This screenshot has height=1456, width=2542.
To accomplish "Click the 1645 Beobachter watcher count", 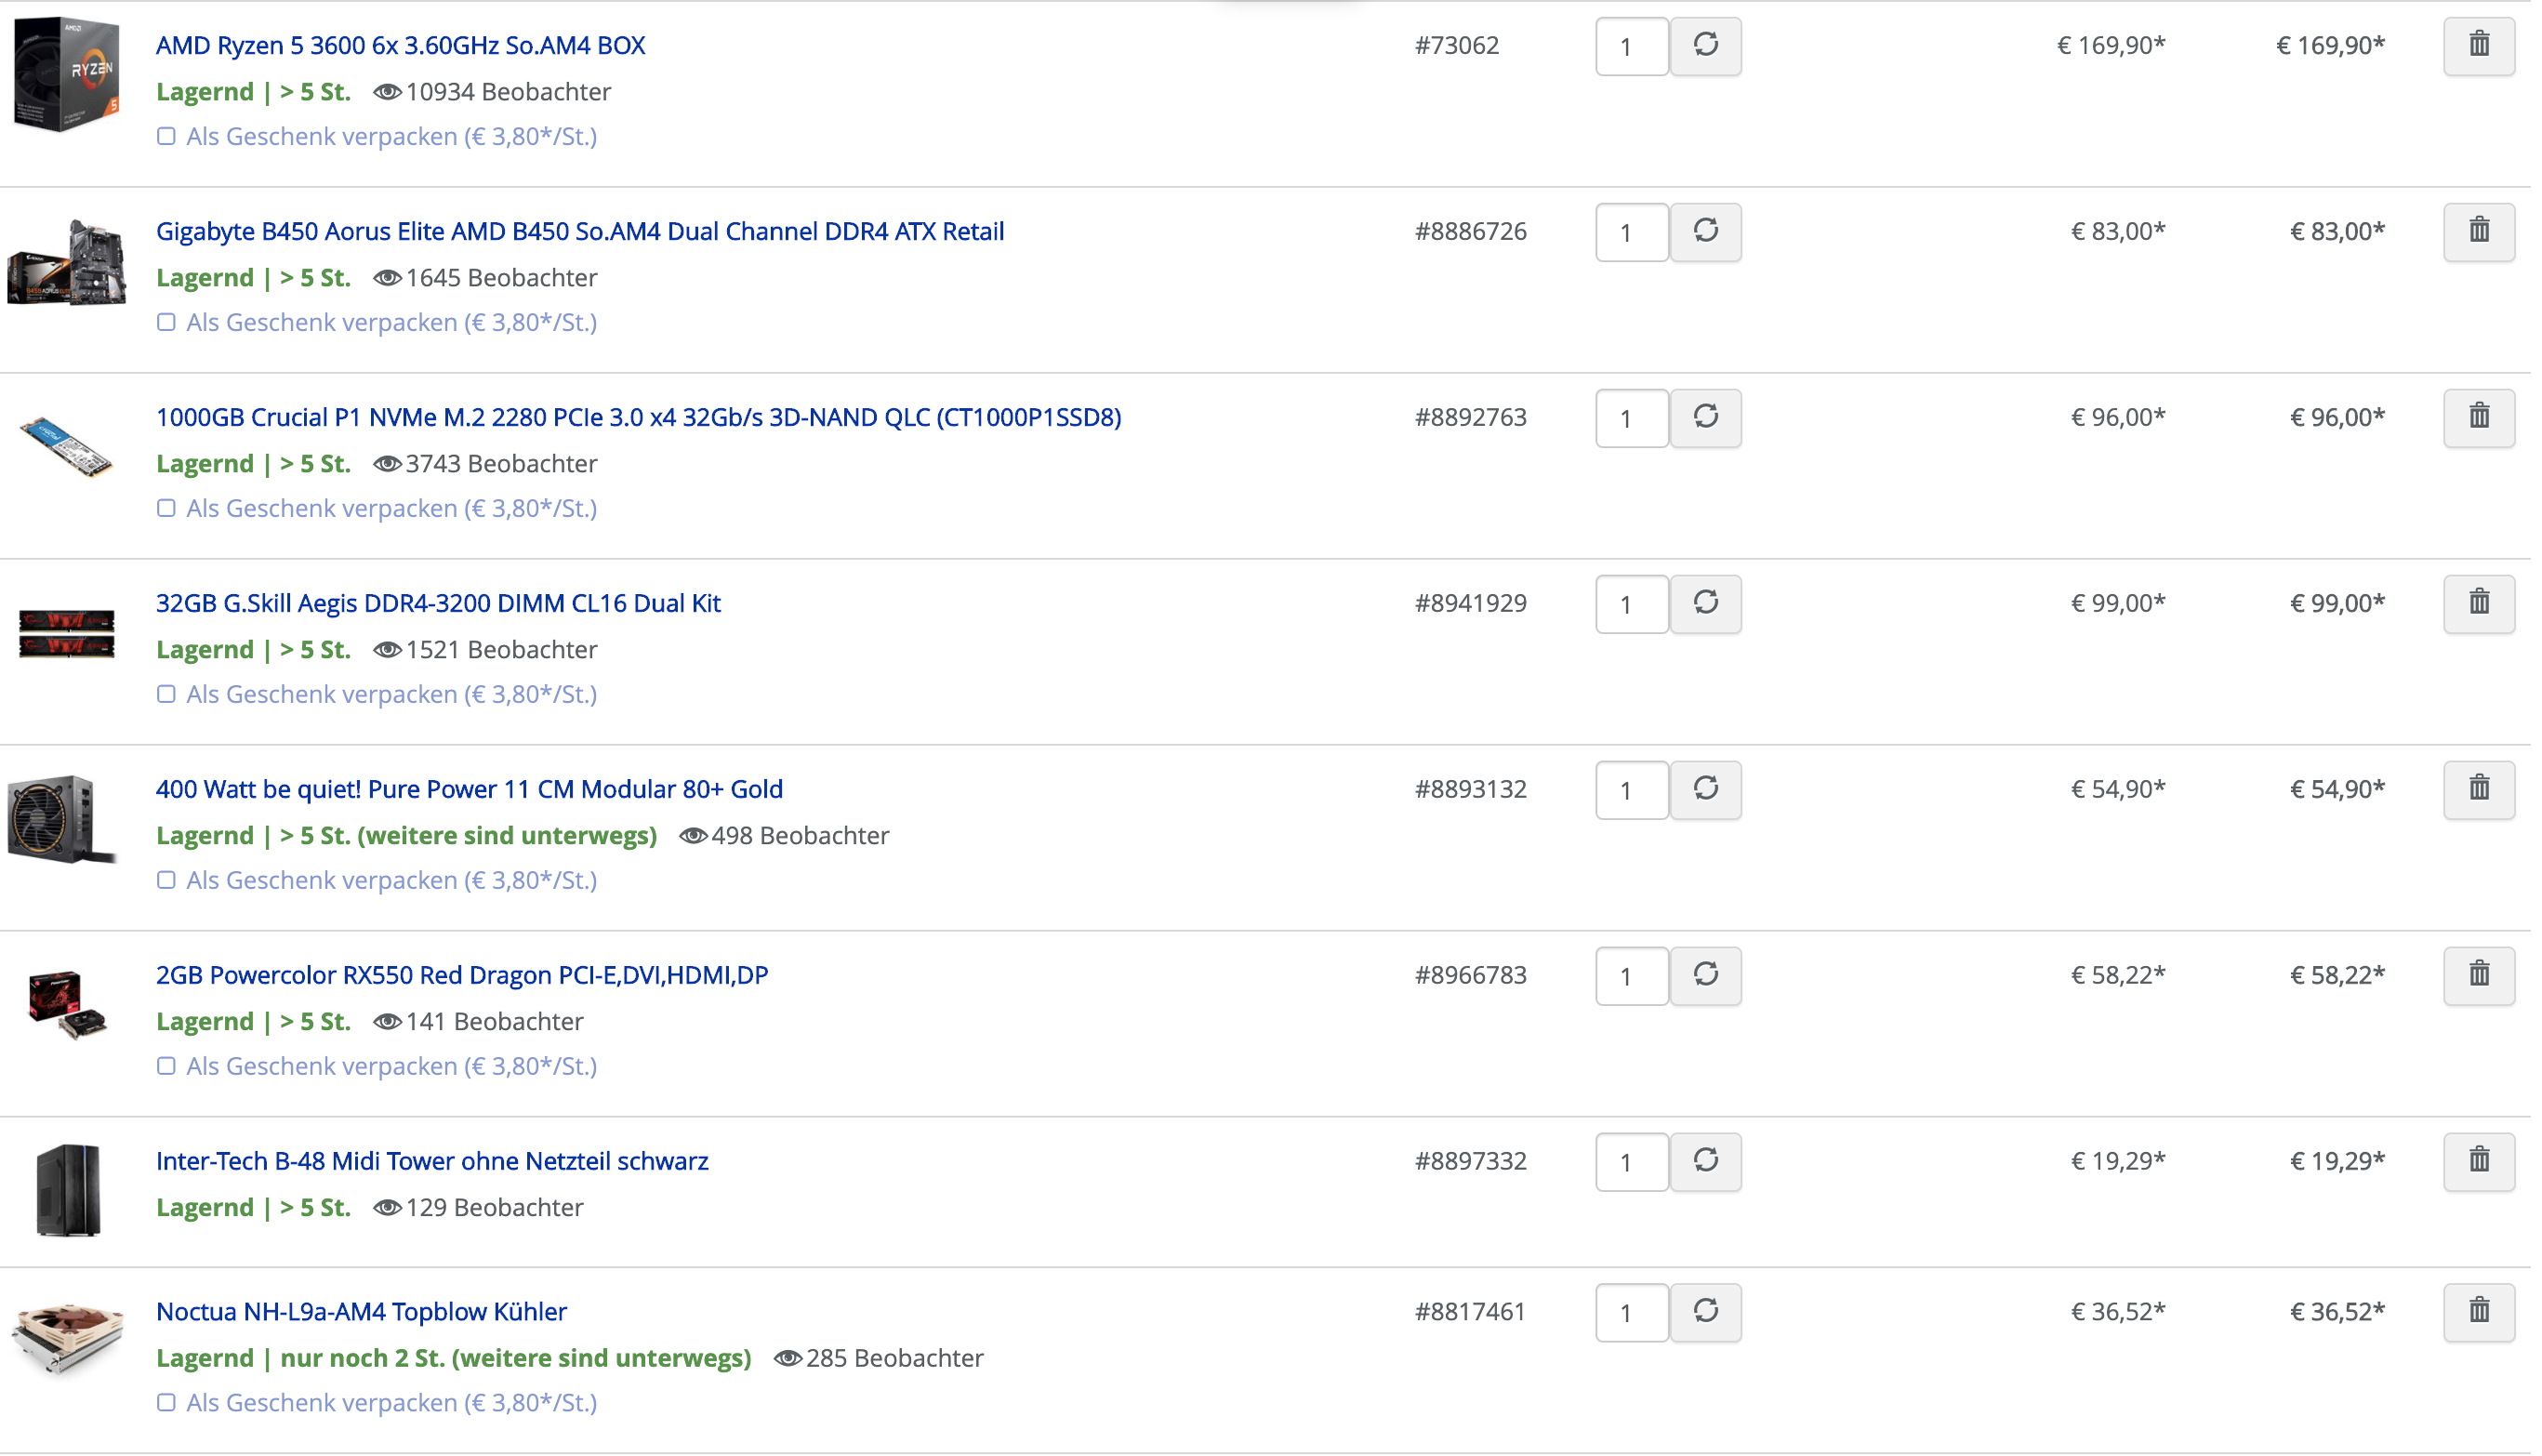I will 487,278.
